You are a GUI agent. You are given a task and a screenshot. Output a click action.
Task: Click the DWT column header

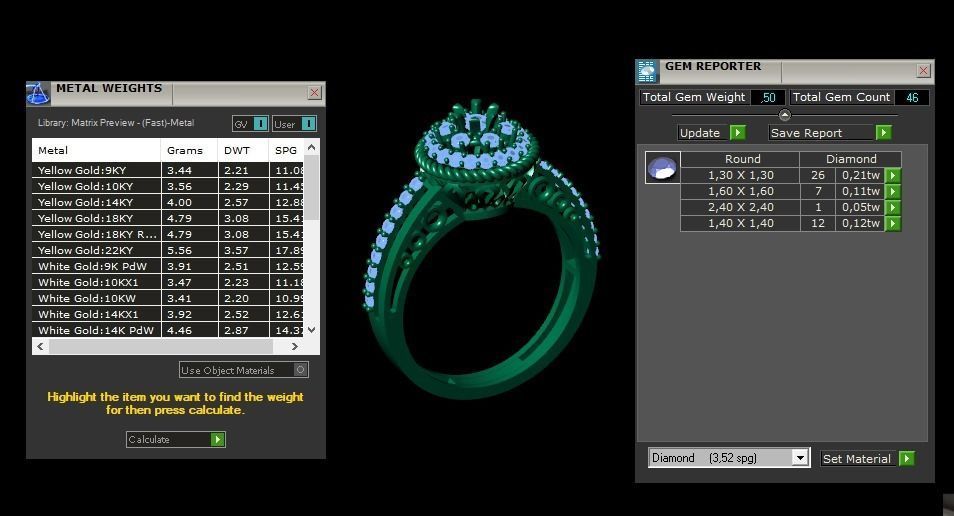point(243,150)
